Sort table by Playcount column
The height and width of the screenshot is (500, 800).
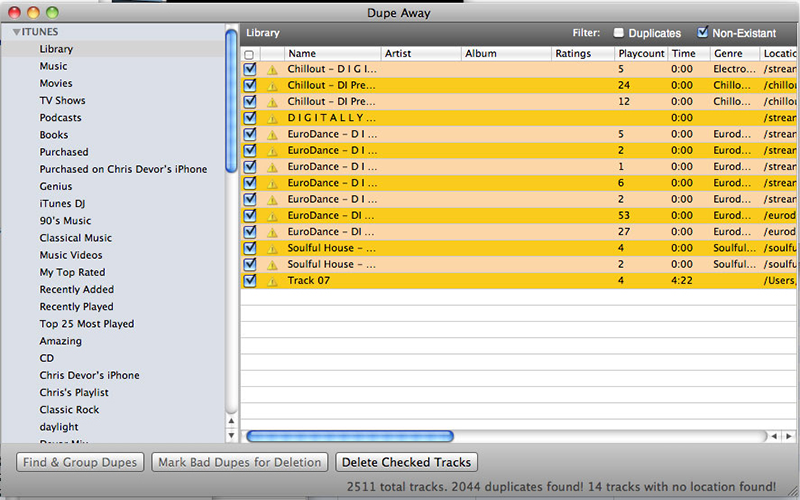tap(641, 54)
